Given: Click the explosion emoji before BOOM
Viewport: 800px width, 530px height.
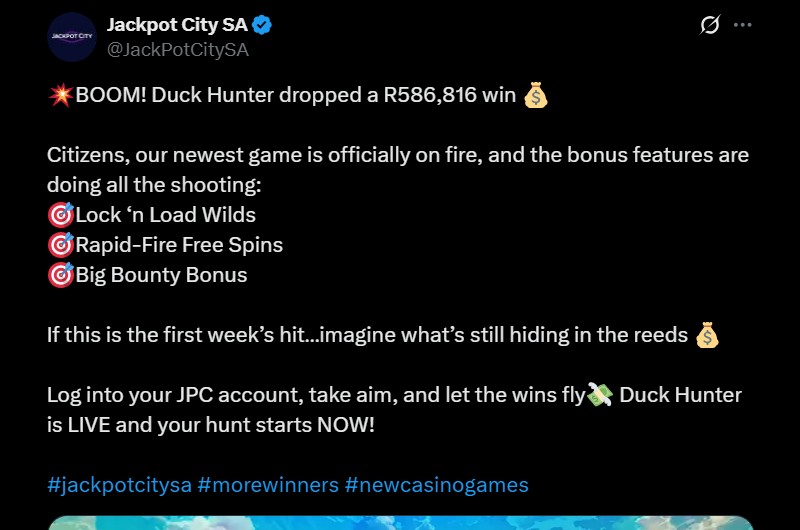Looking at the screenshot, I should coord(60,96).
